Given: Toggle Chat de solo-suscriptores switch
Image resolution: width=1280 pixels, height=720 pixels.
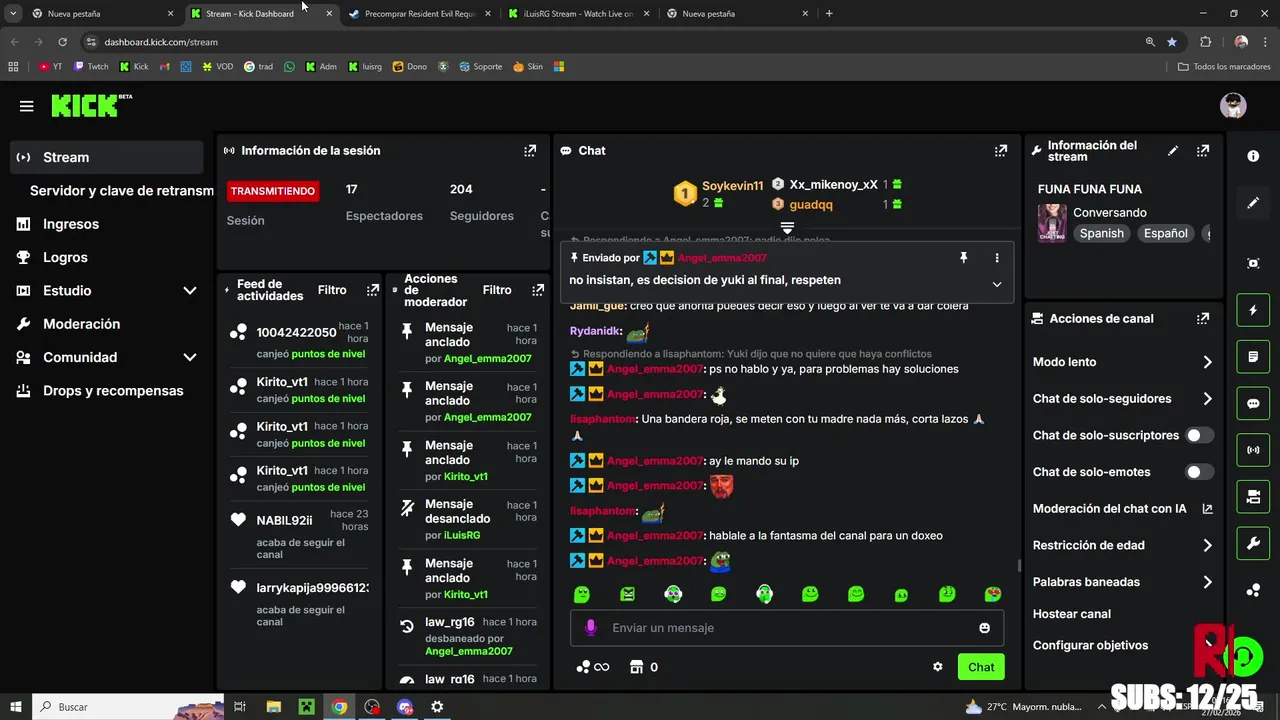Looking at the screenshot, I should point(1199,435).
